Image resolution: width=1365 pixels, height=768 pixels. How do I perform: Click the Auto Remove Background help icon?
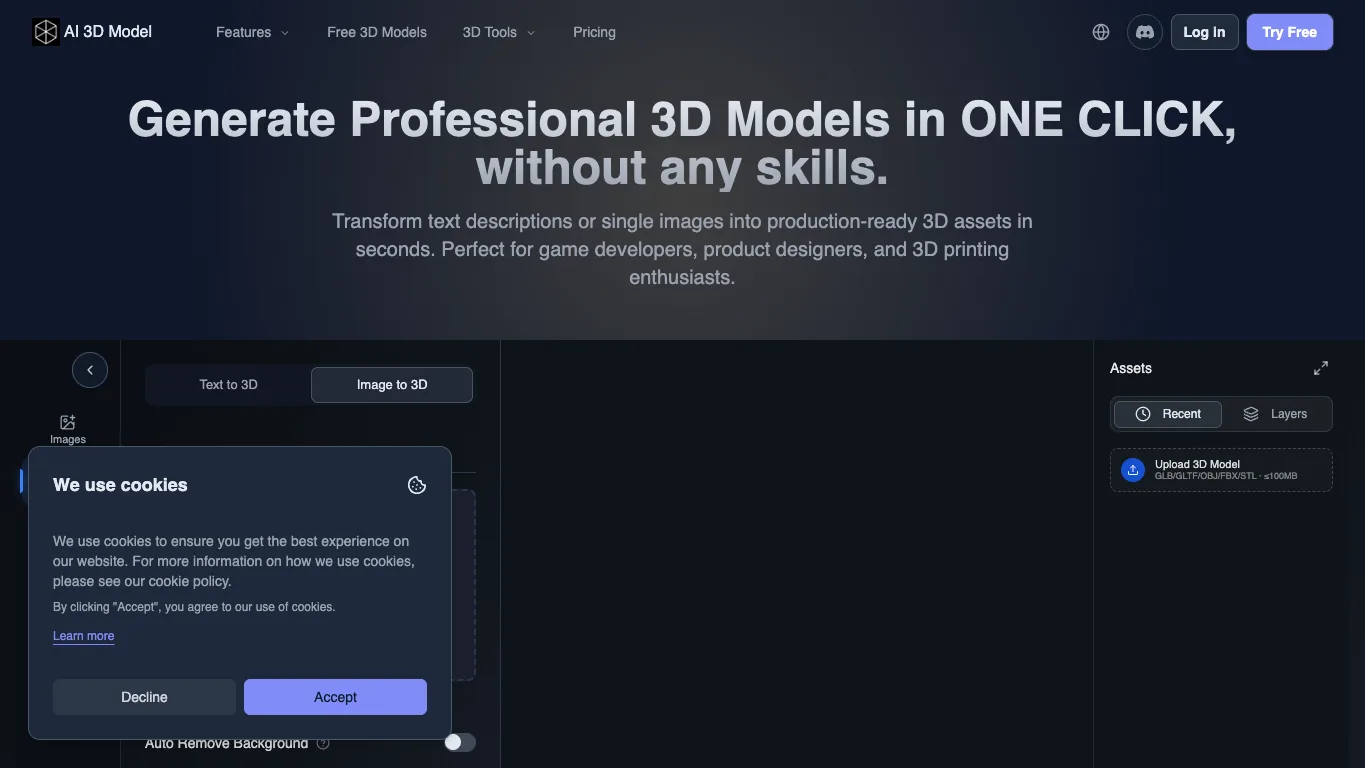[323, 743]
